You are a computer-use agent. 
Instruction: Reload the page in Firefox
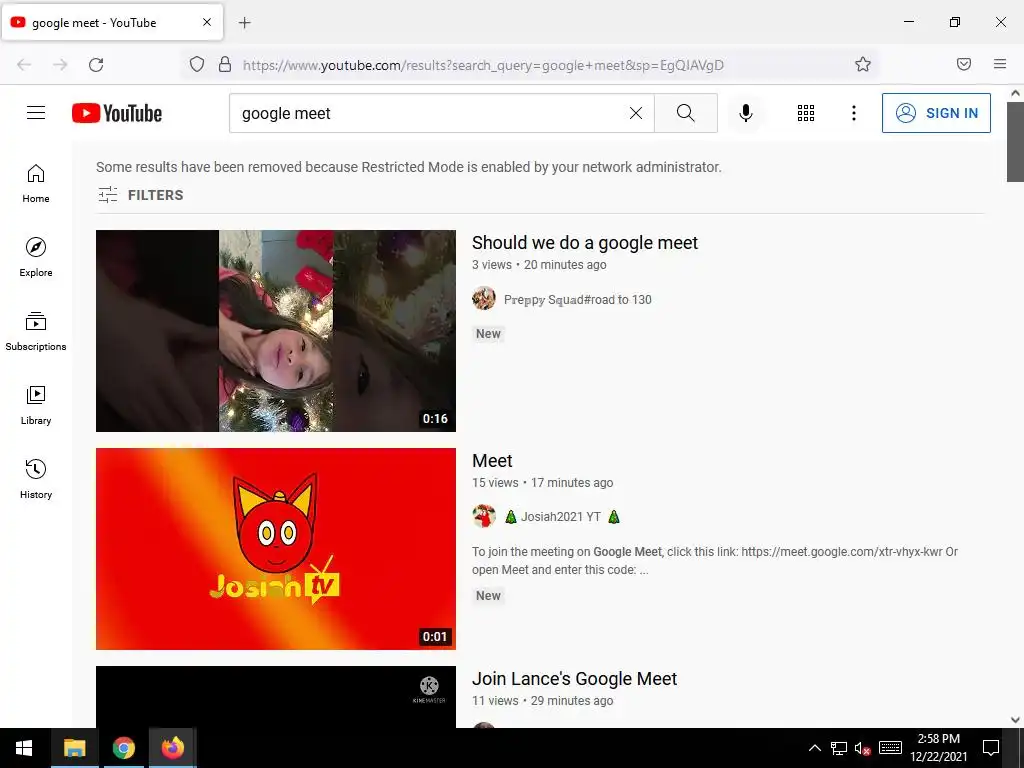(x=96, y=65)
